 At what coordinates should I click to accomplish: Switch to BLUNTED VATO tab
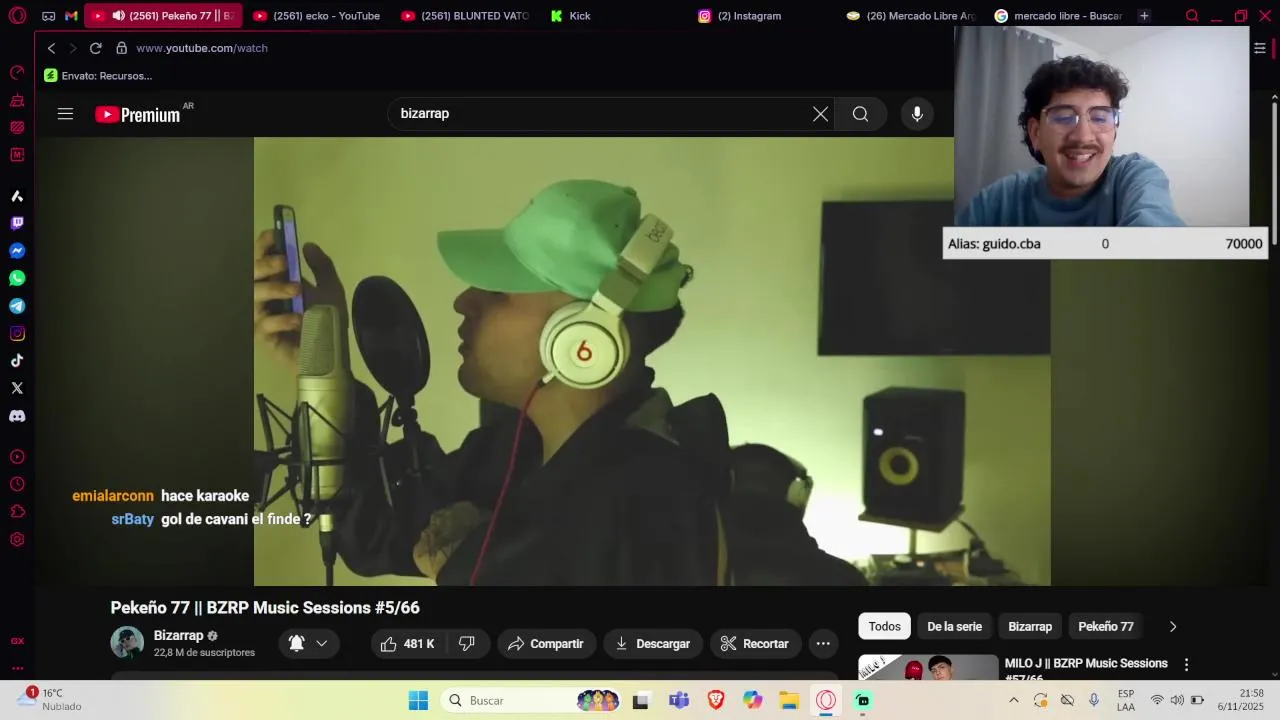click(466, 16)
